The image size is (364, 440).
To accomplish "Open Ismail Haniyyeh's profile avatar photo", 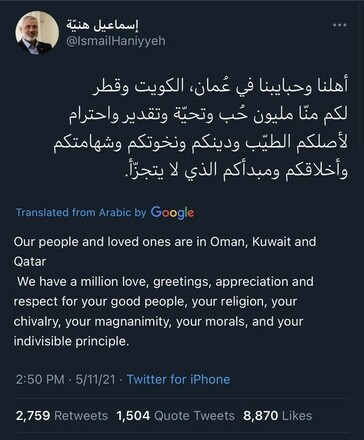I will 37,33.
